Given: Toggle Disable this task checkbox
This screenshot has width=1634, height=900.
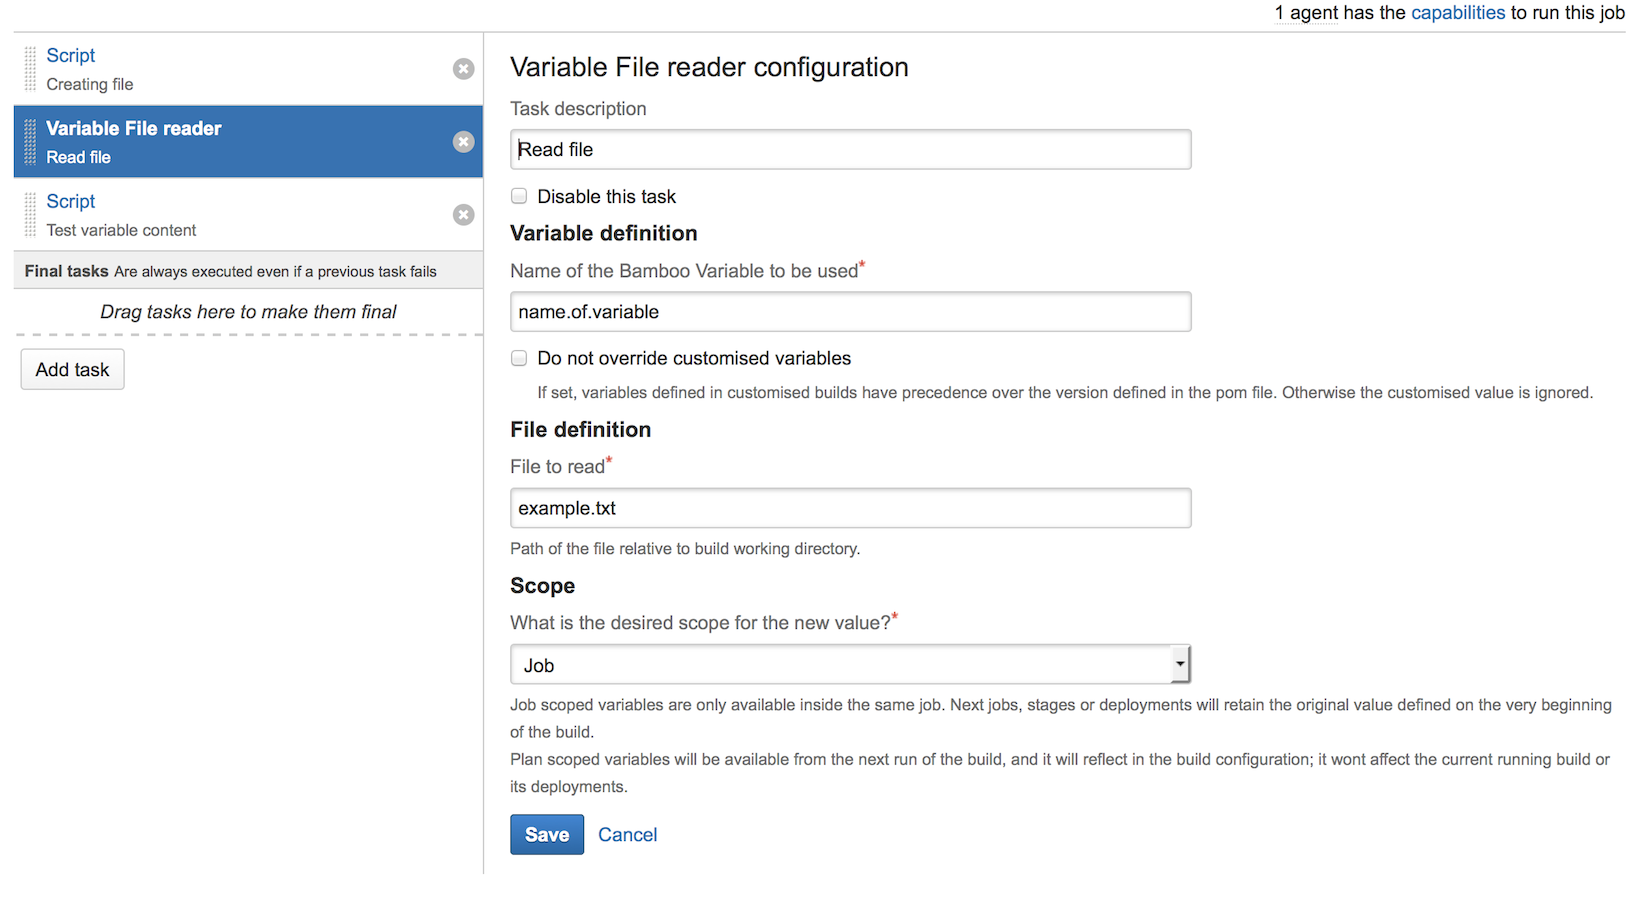Looking at the screenshot, I should [x=519, y=196].
